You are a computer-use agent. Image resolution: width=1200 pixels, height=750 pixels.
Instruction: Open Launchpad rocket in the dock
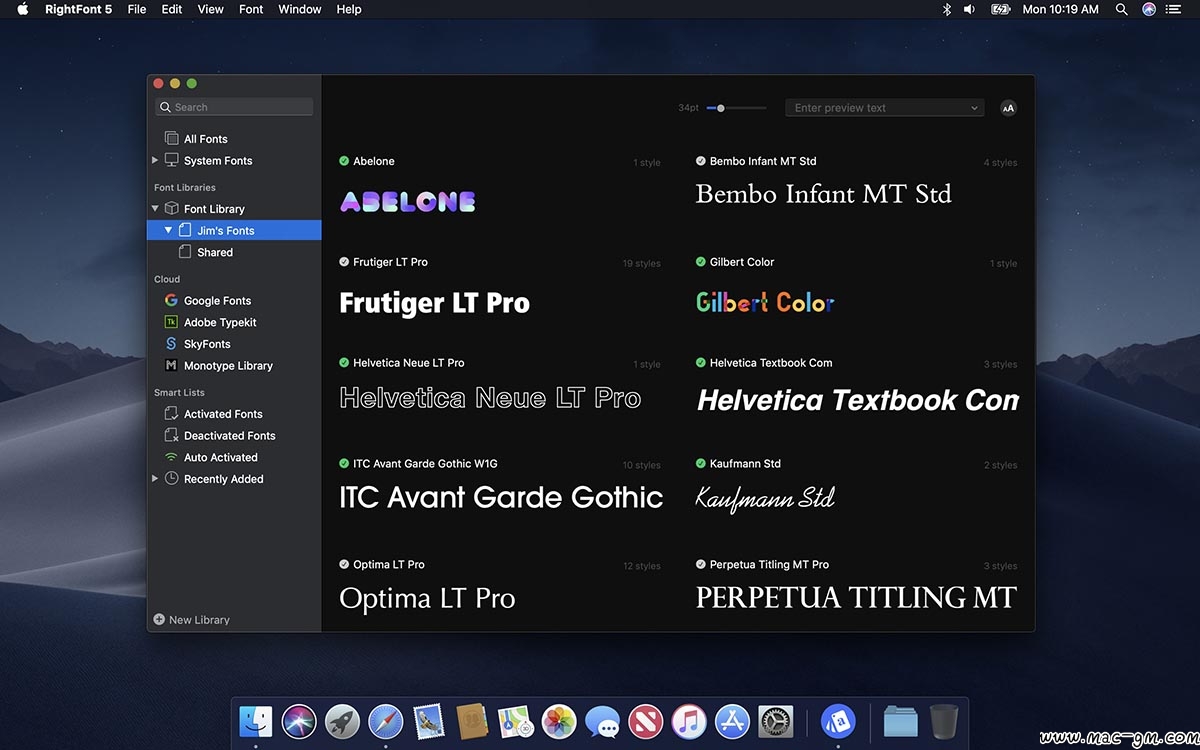point(342,721)
